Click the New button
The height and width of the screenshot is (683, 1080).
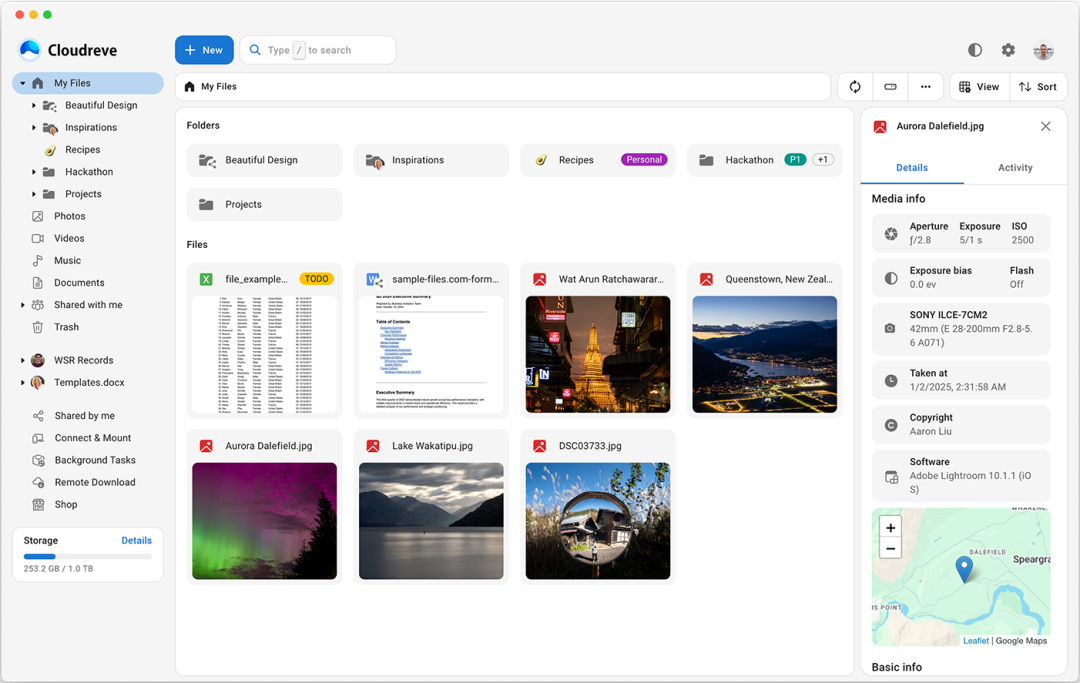point(204,50)
